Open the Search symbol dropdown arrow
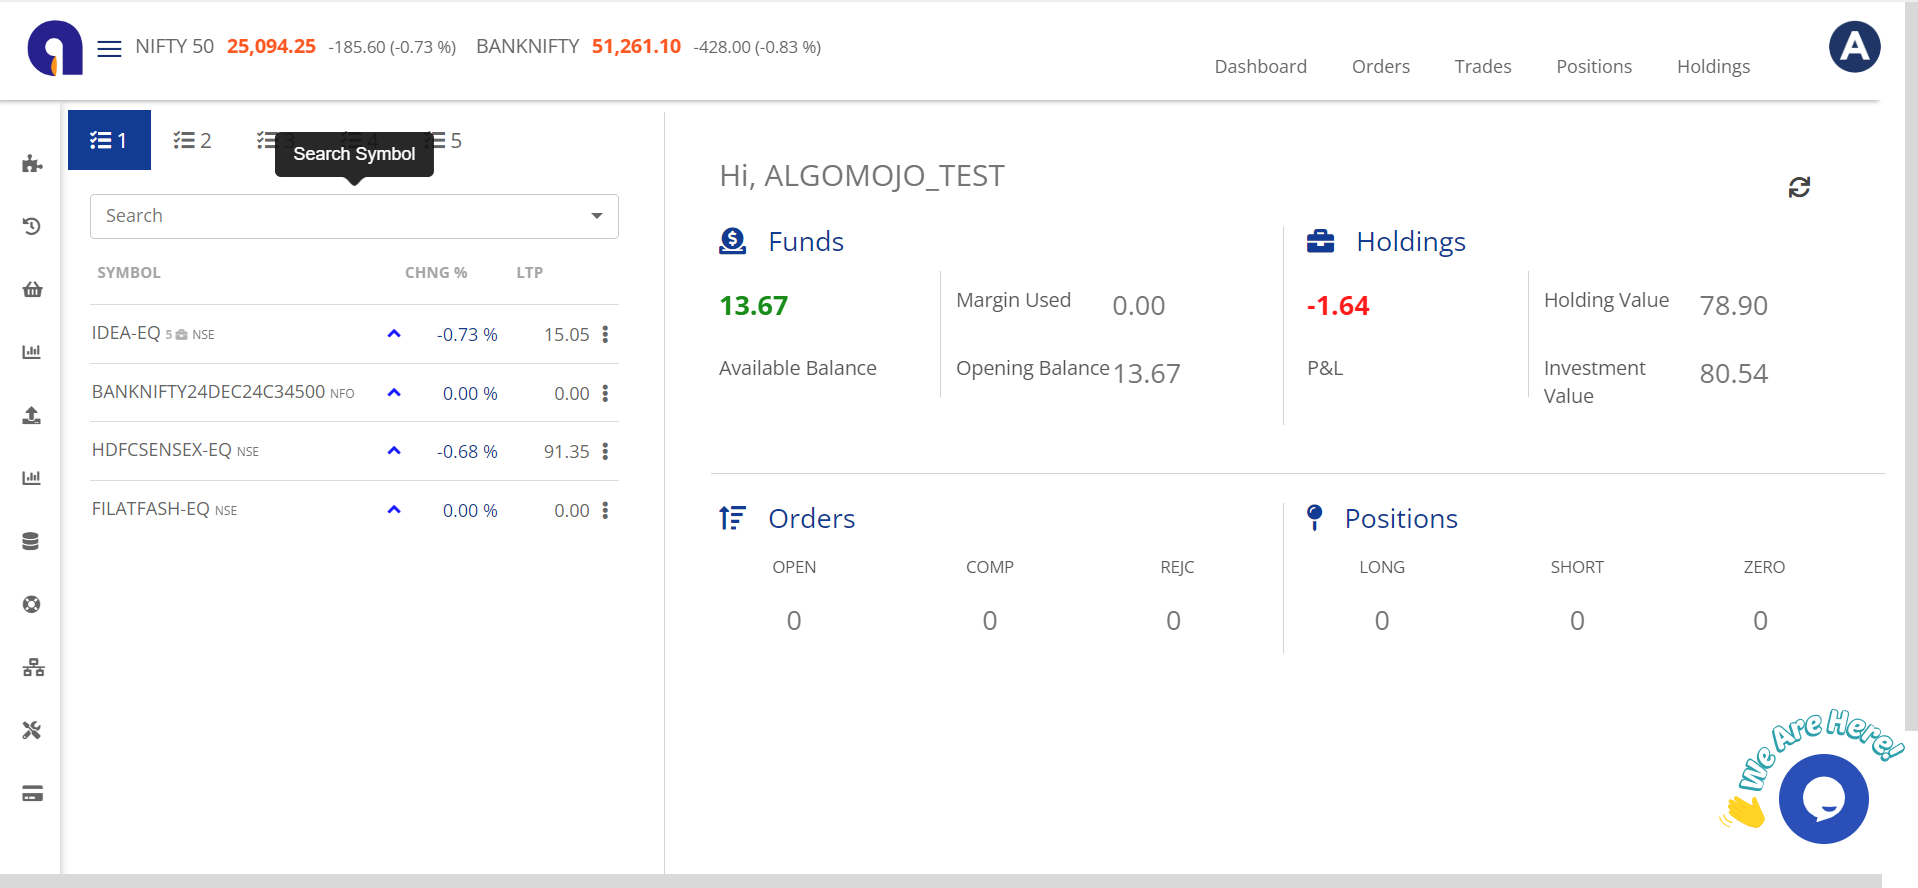This screenshot has height=888, width=1918. click(x=597, y=216)
